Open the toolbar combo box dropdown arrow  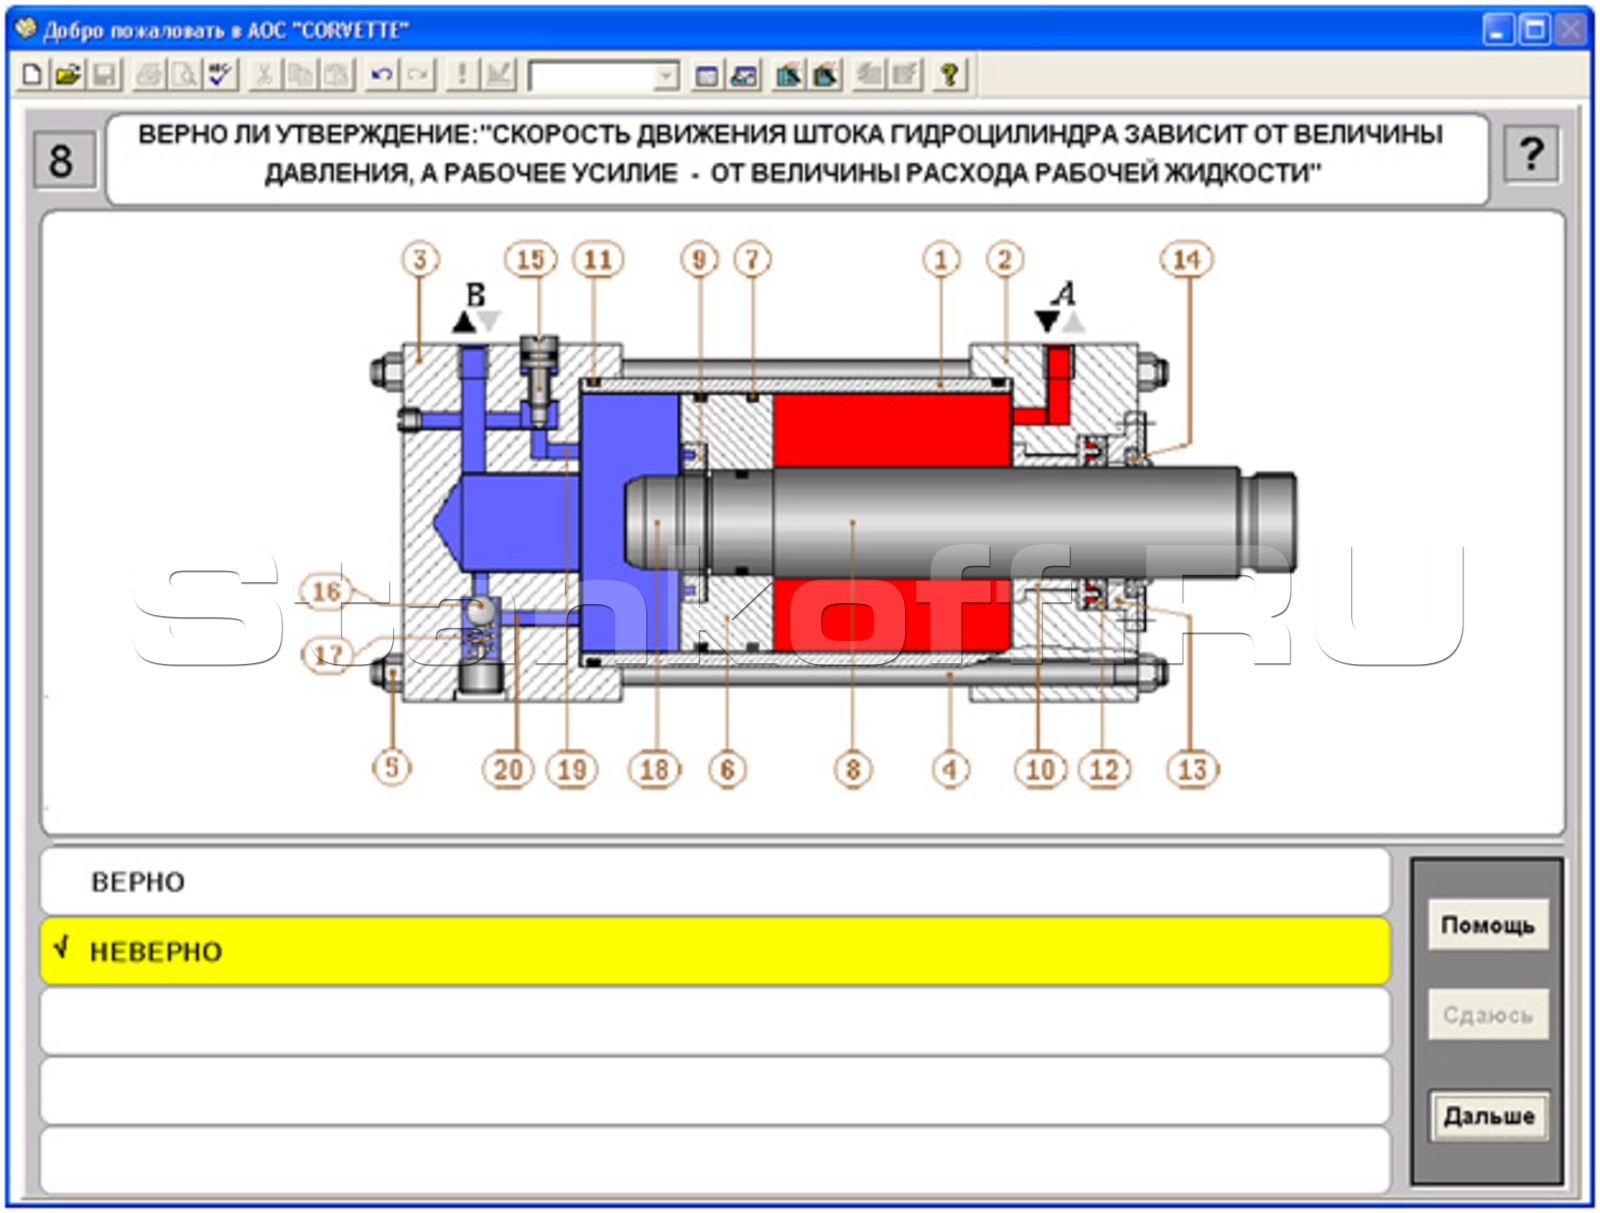tap(666, 76)
